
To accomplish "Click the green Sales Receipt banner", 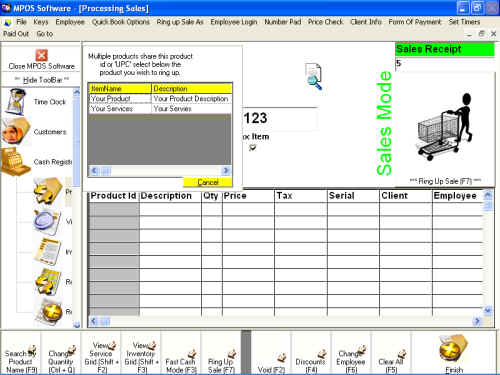I will pos(445,49).
